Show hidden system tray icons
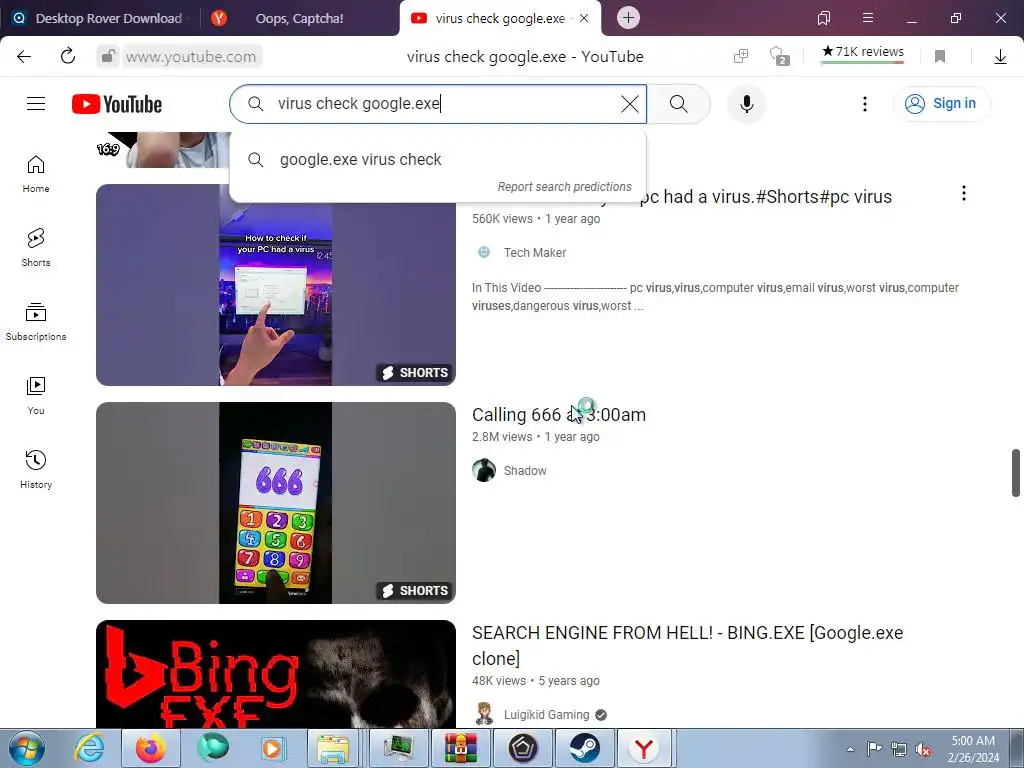The image size is (1024, 768). point(850,749)
